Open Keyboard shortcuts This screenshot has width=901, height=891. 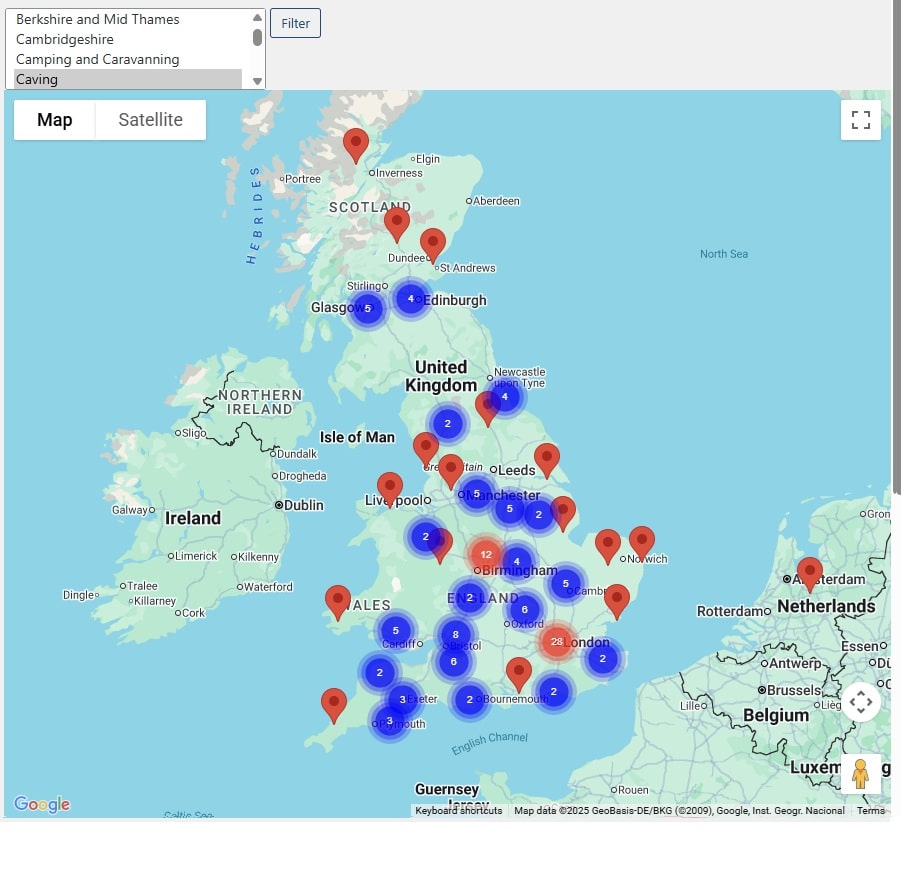(x=458, y=810)
